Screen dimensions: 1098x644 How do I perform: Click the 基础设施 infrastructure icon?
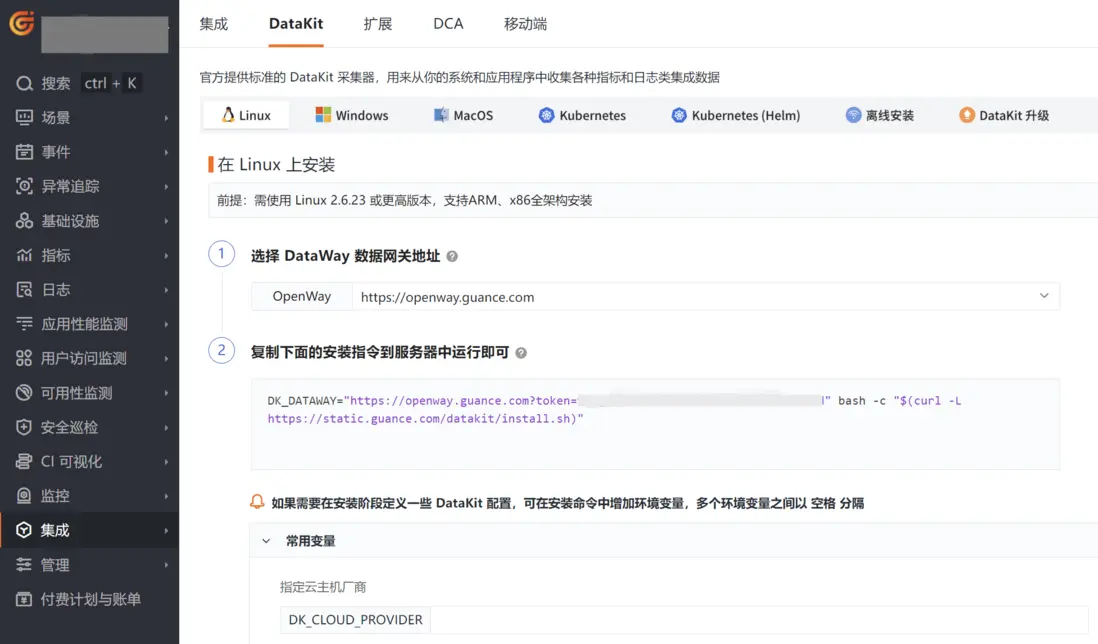coord(24,220)
